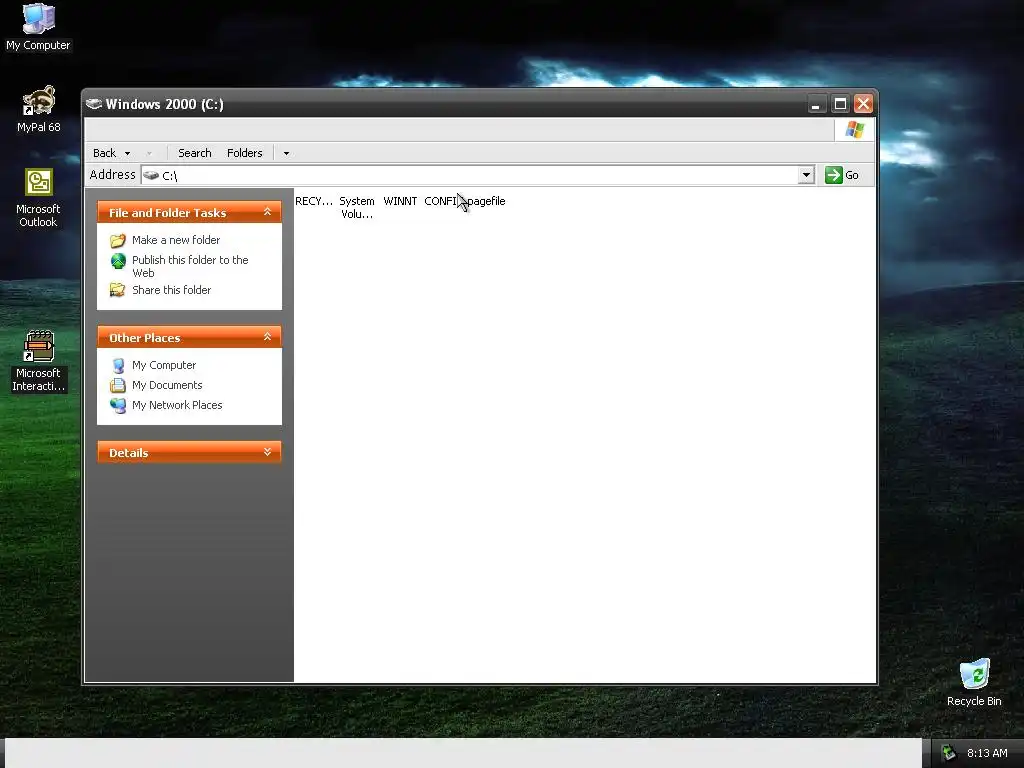Click the My Documents icon in Other Places
1024x768 pixels.
pyautogui.click(x=118, y=385)
